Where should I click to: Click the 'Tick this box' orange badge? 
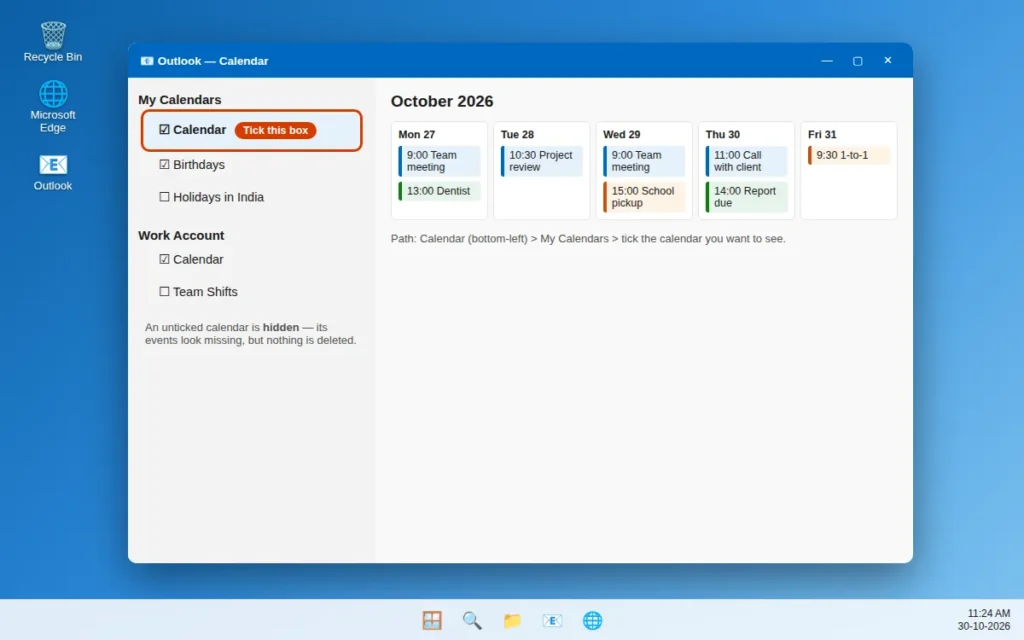coord(276,130)
